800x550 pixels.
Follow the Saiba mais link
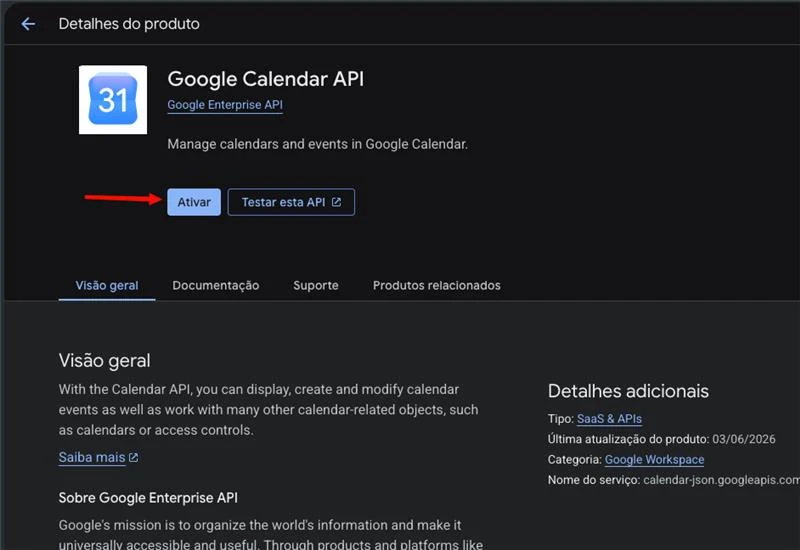tap(92, 457)
